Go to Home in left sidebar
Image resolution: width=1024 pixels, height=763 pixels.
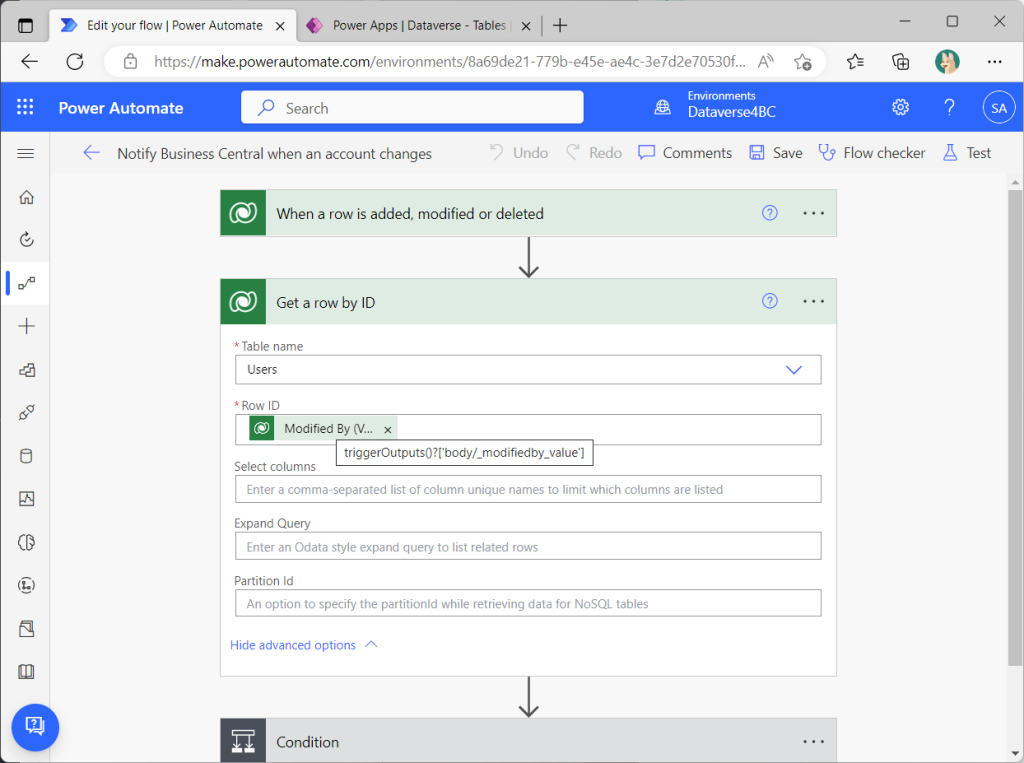pos(26,197)
